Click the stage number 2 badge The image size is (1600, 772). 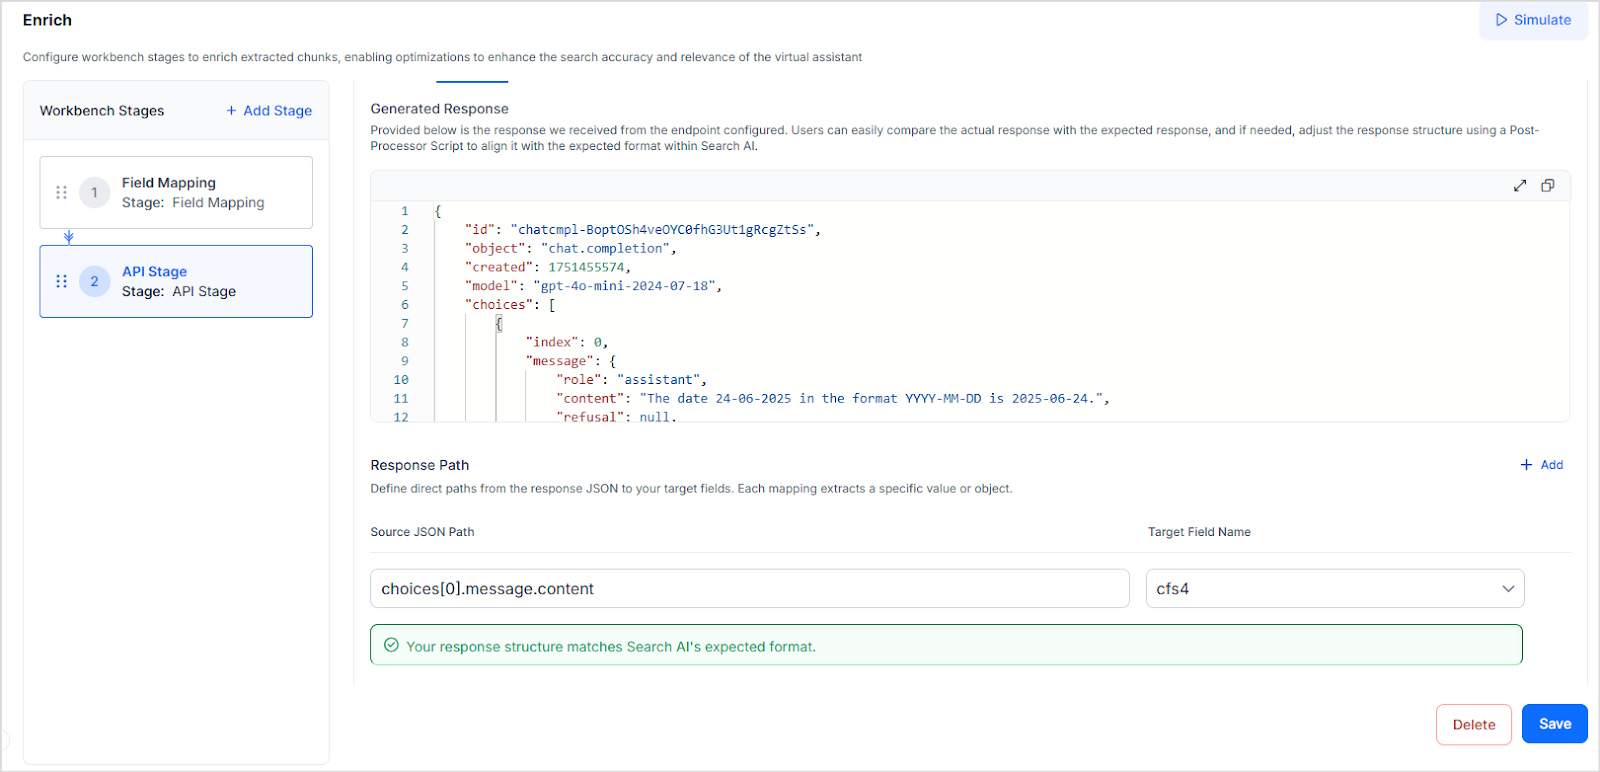[95, 281]
